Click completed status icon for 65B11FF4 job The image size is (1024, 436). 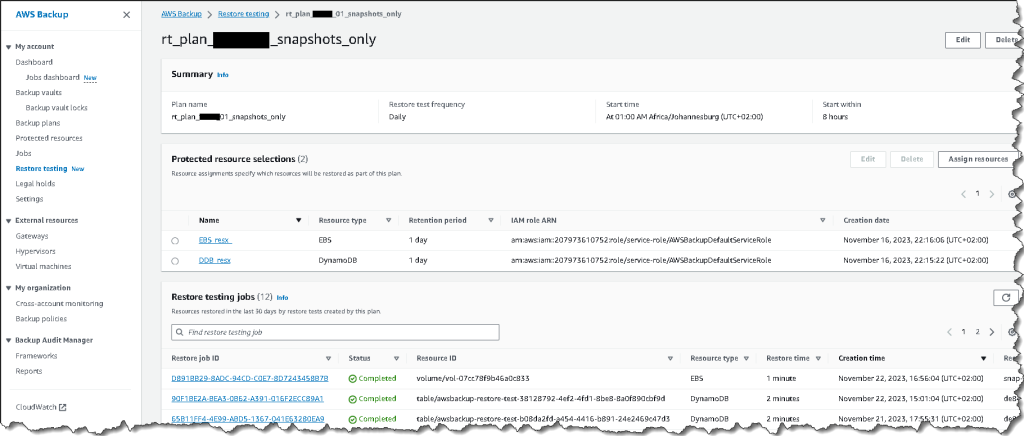(x=353, y=418)
